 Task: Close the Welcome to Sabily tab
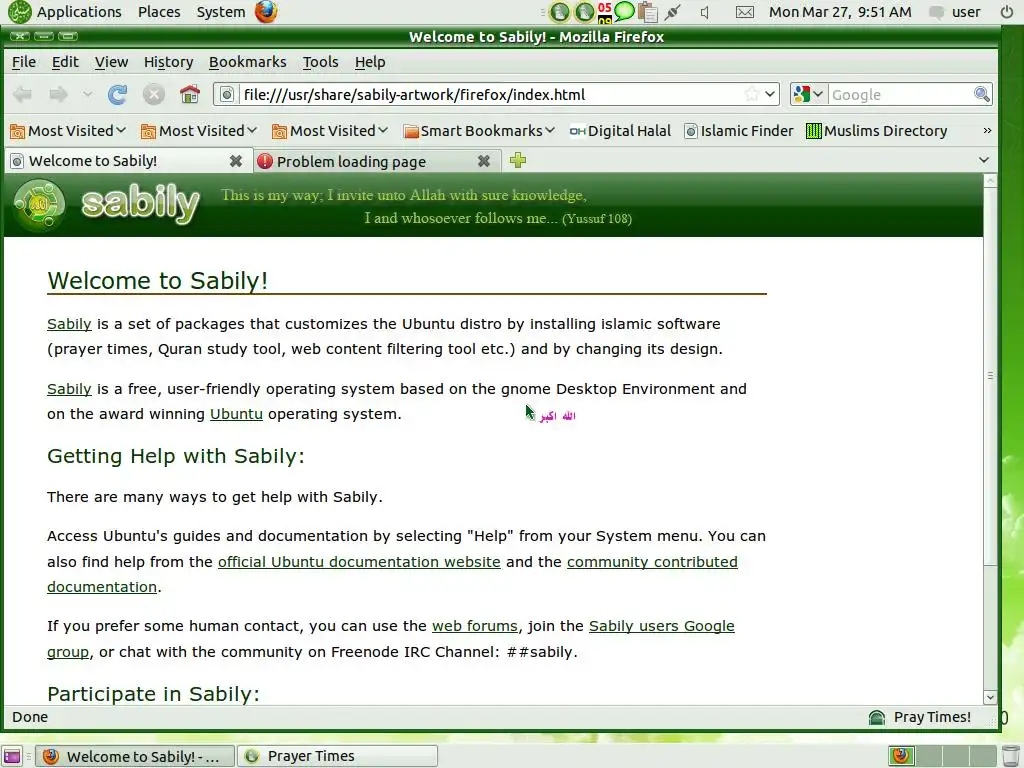tap(236, 161)
